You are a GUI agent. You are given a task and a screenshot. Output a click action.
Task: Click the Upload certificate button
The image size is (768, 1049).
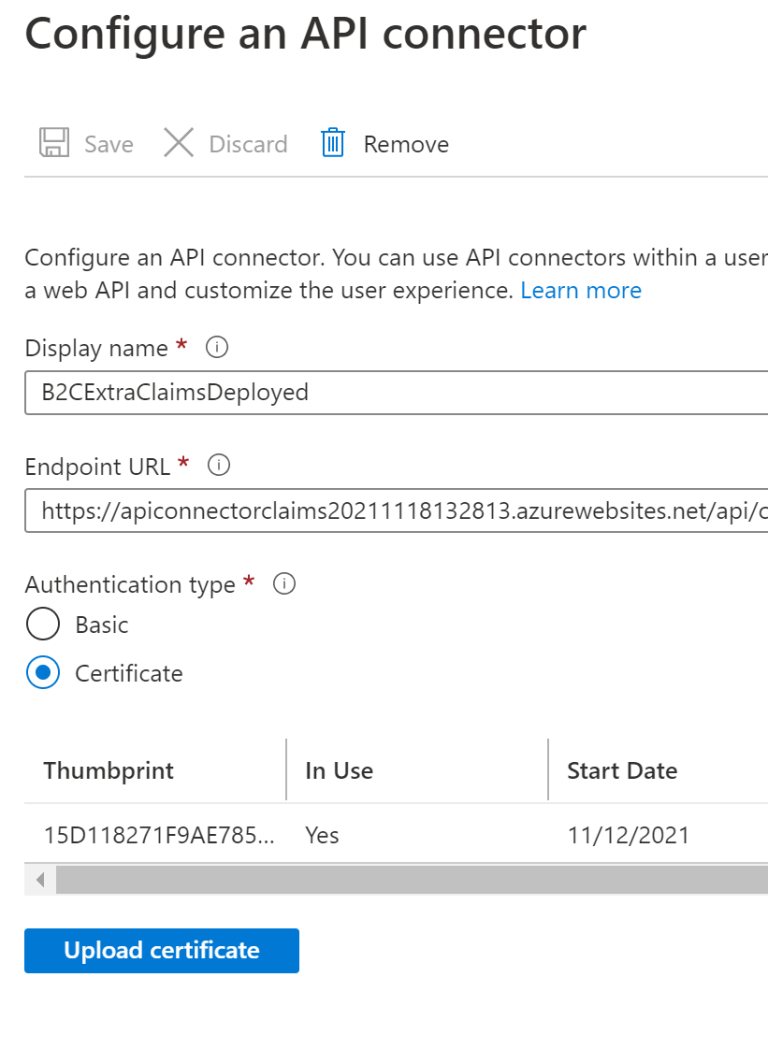(x=161, y=950)
